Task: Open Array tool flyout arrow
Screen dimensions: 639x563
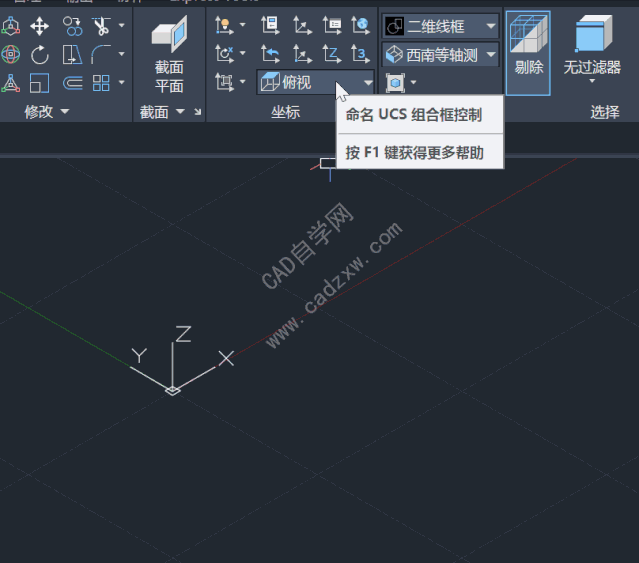Action: (x=121, y=82)
